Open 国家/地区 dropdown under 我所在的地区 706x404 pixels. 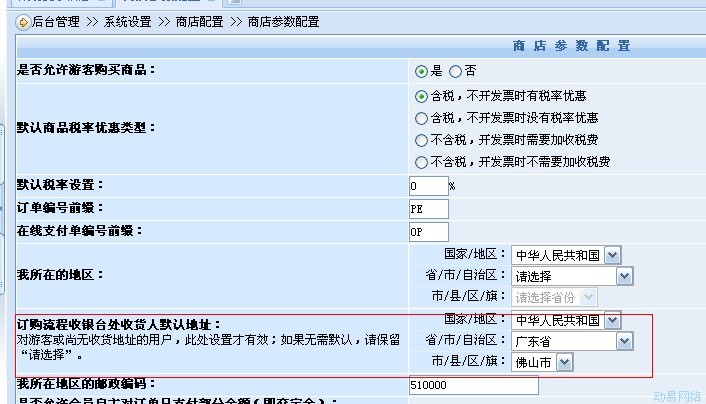click(x=566, y=254)
